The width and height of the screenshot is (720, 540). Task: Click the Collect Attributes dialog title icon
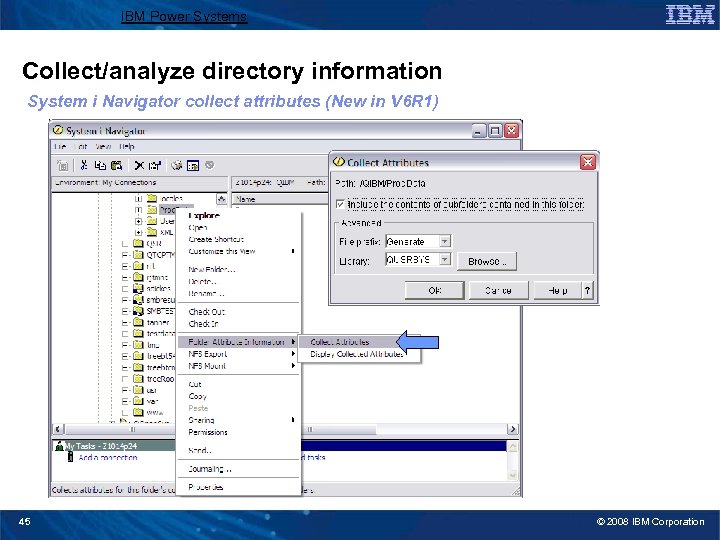[339, 162]
